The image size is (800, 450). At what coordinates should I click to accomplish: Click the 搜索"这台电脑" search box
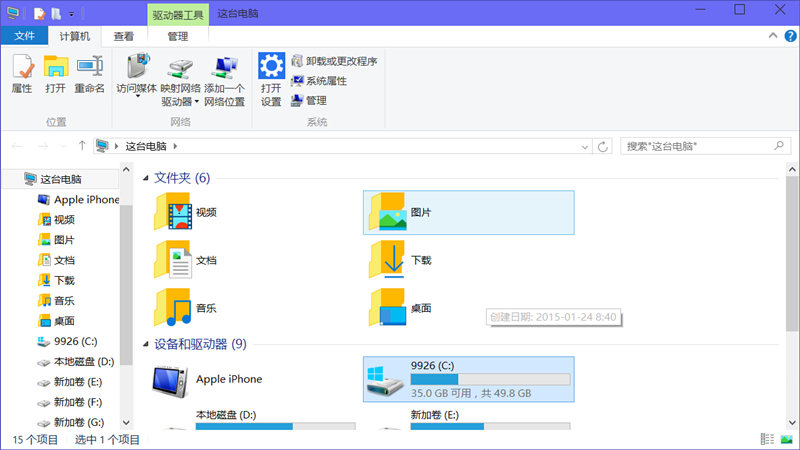(x=706, y=146)
